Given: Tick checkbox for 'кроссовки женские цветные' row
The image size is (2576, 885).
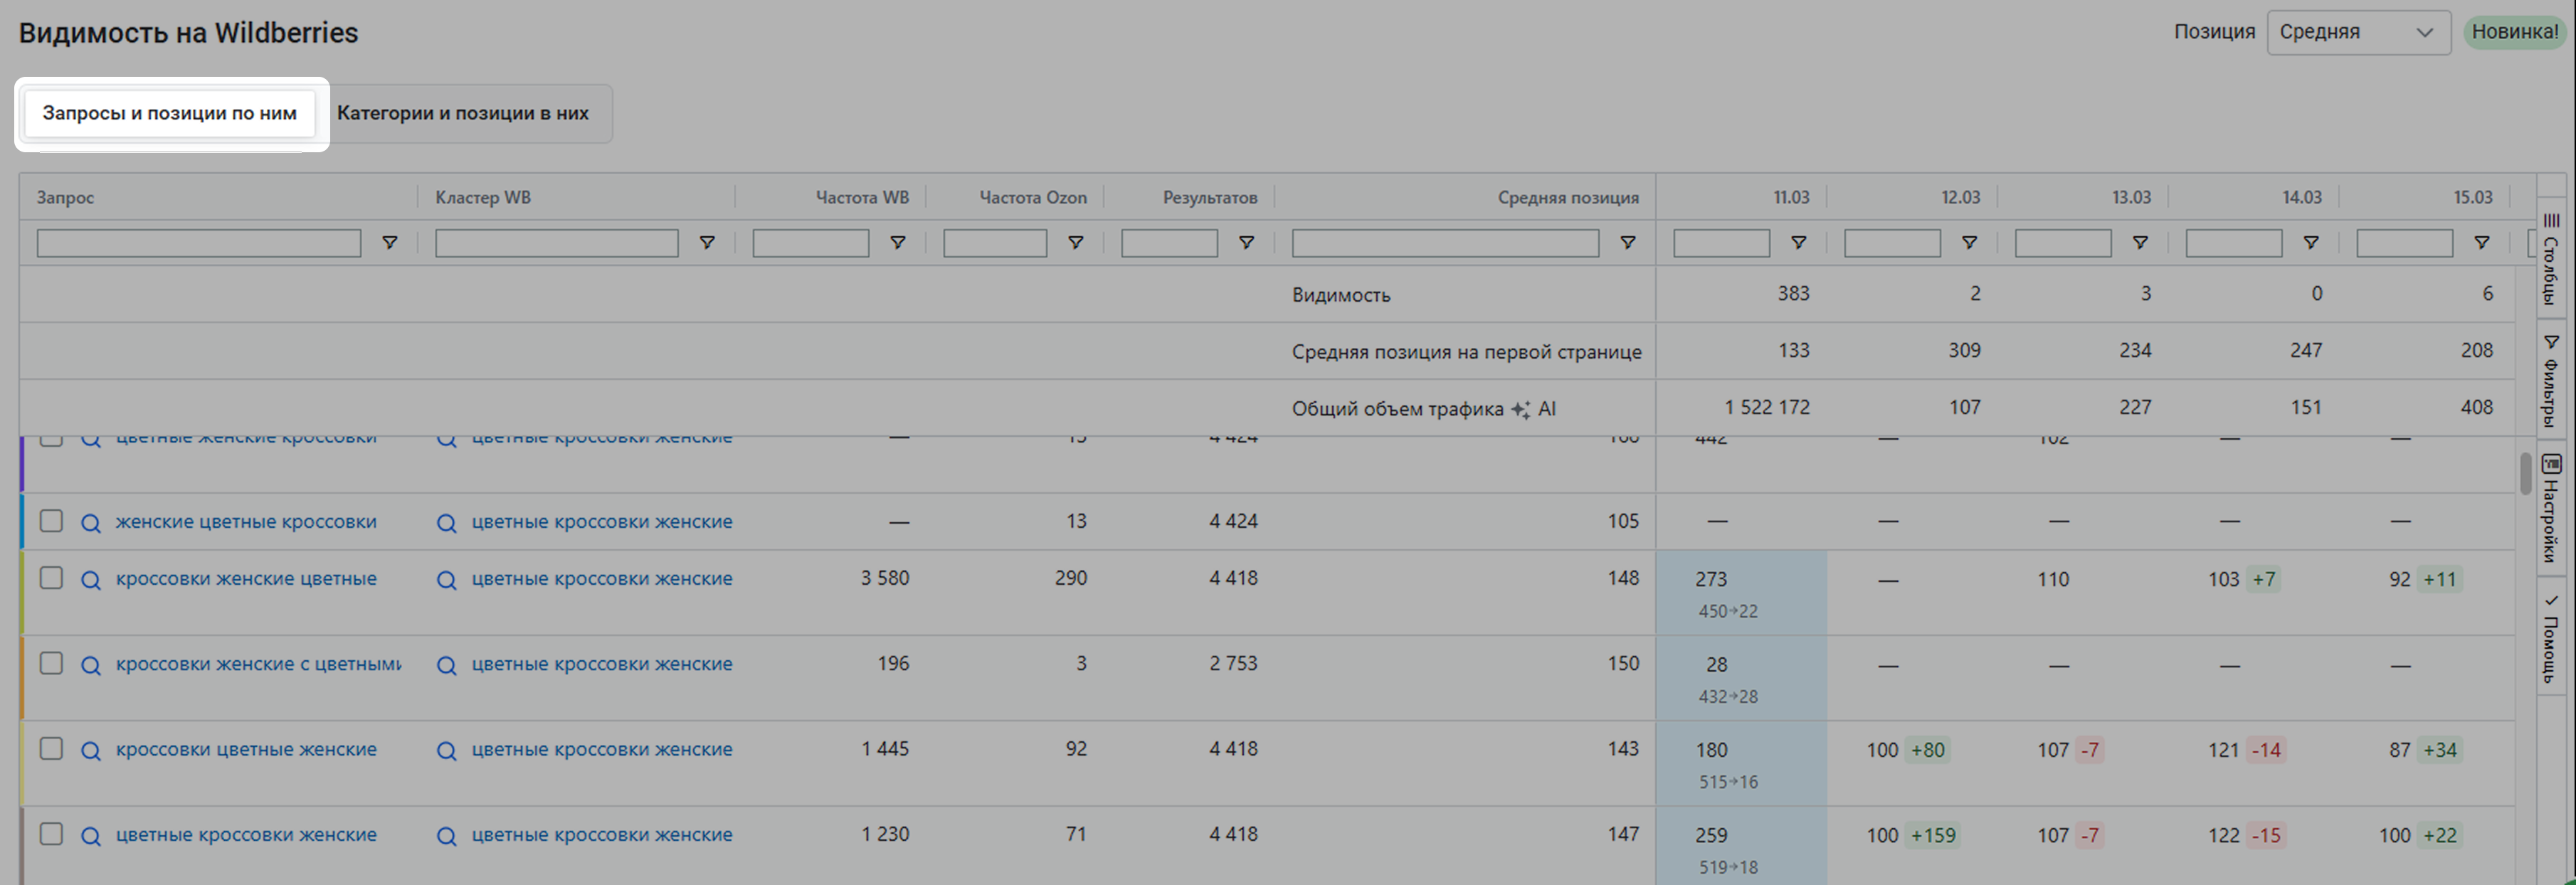Looking at the screenshot, I should pyautogui.click(x=51, y=578).
